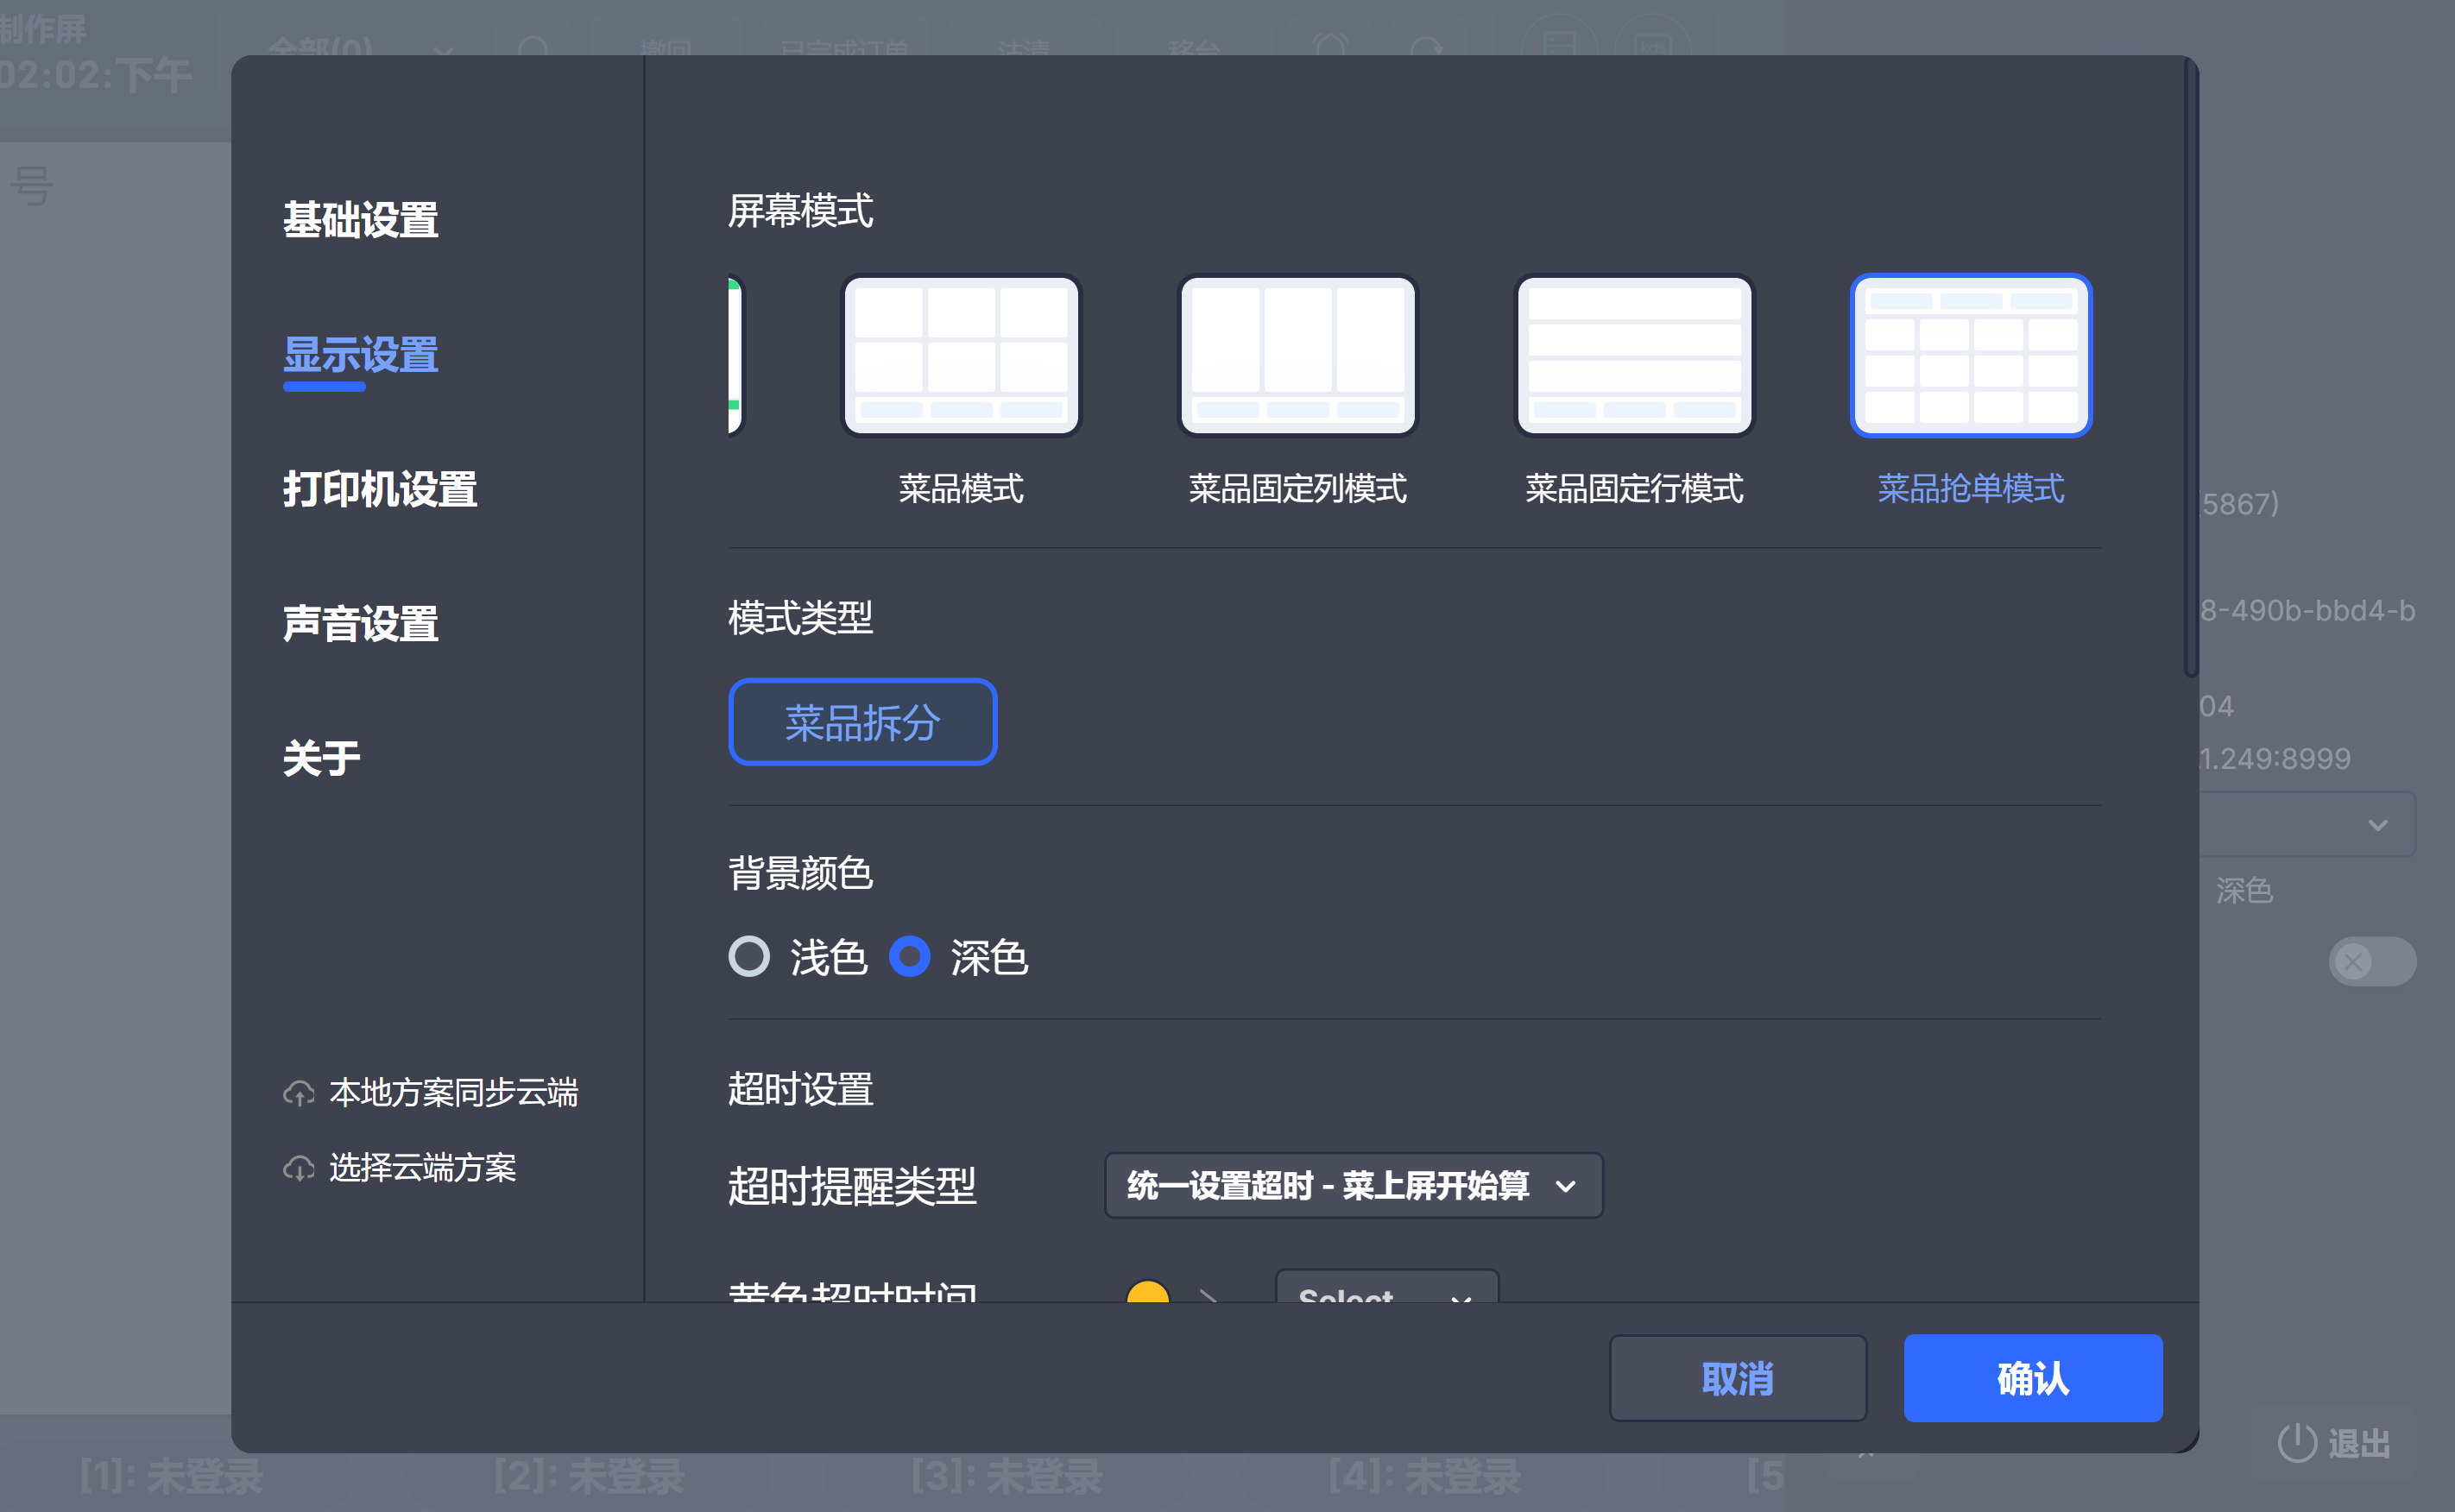
Task: Go to the 关于 tab
Action: tap(321, 759)
